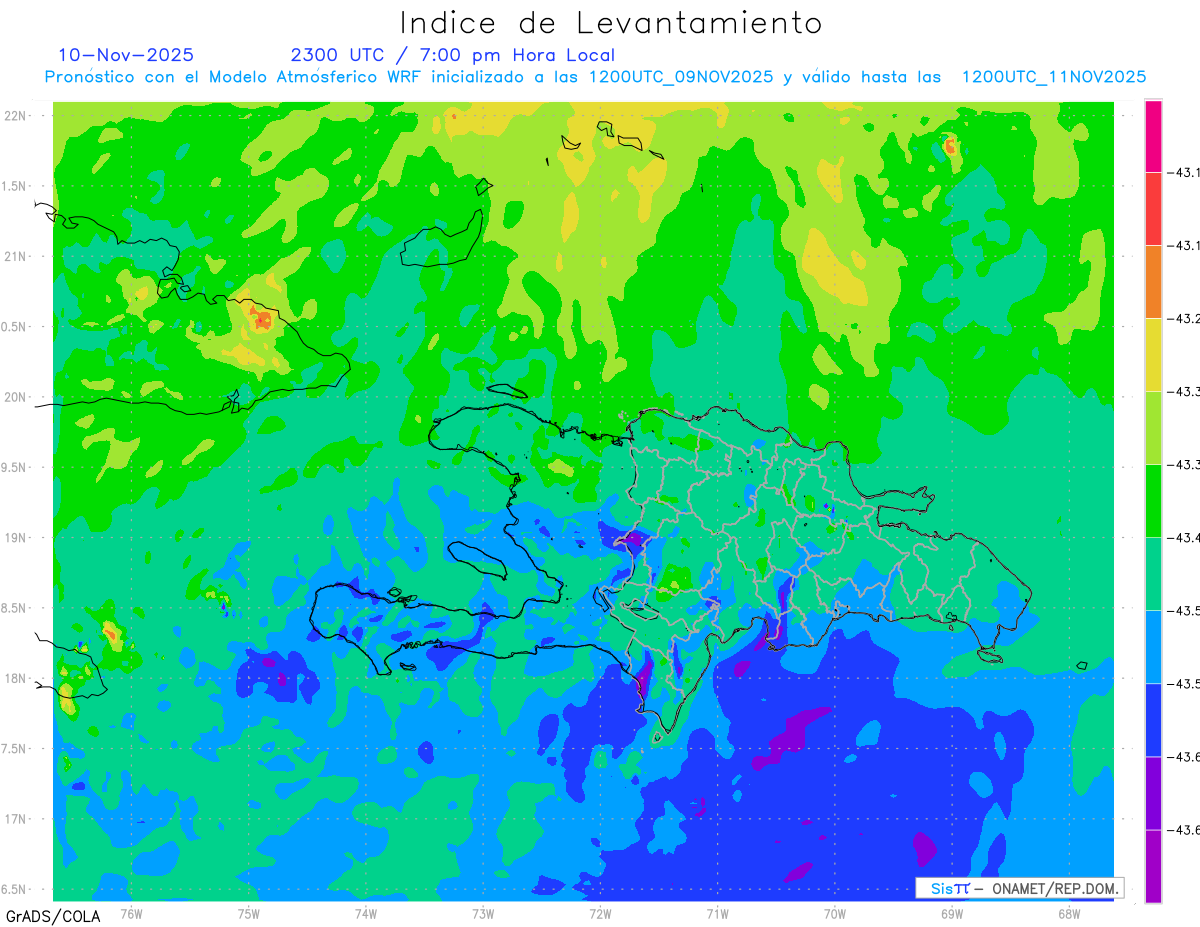
Task: Click the "17N" latitude label
Action: (x=15, y=819)
